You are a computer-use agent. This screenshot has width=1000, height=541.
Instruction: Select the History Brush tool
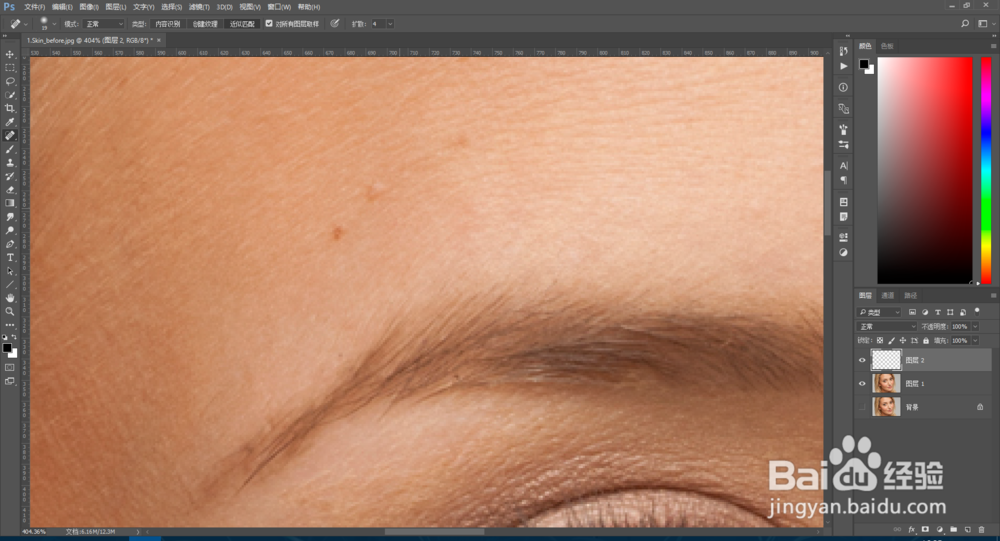tap(10, 175)
